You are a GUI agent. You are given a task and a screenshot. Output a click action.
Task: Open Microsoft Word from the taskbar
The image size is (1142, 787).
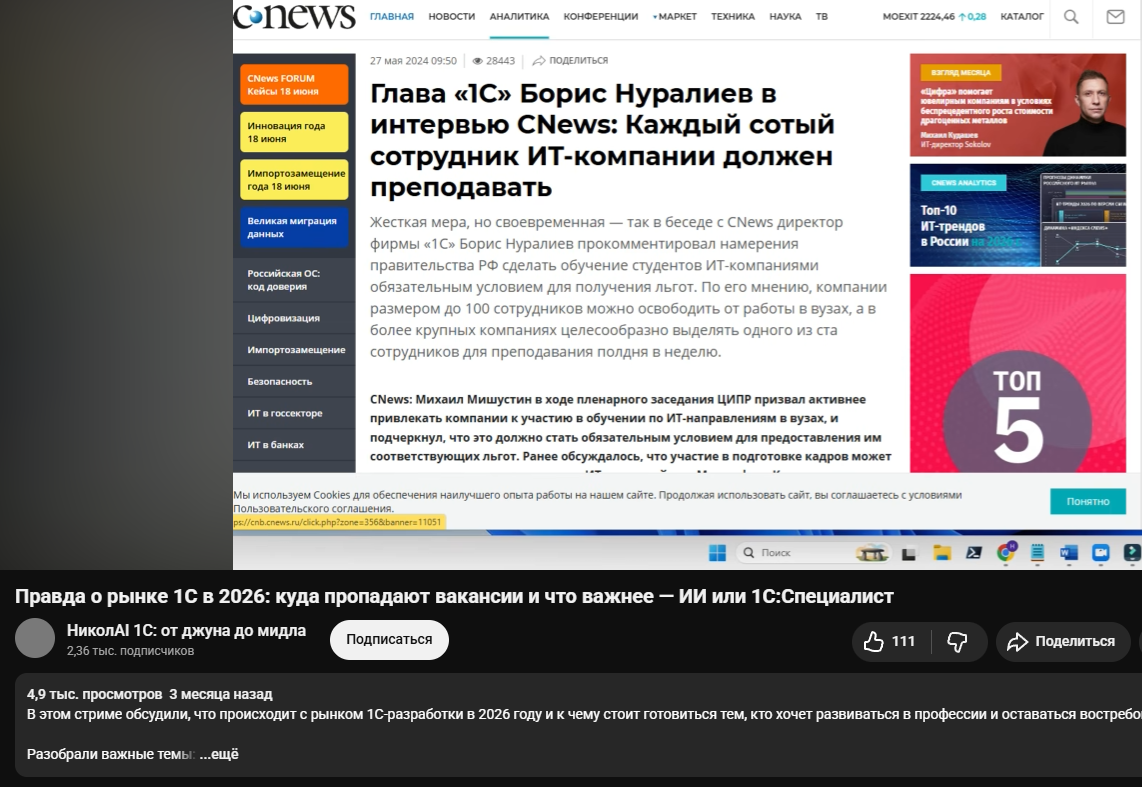1068,553
